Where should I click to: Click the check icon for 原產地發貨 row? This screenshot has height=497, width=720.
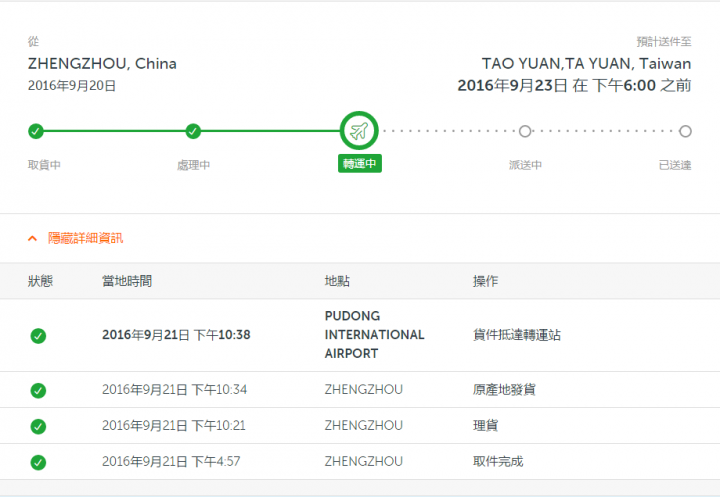coord(38,390)
